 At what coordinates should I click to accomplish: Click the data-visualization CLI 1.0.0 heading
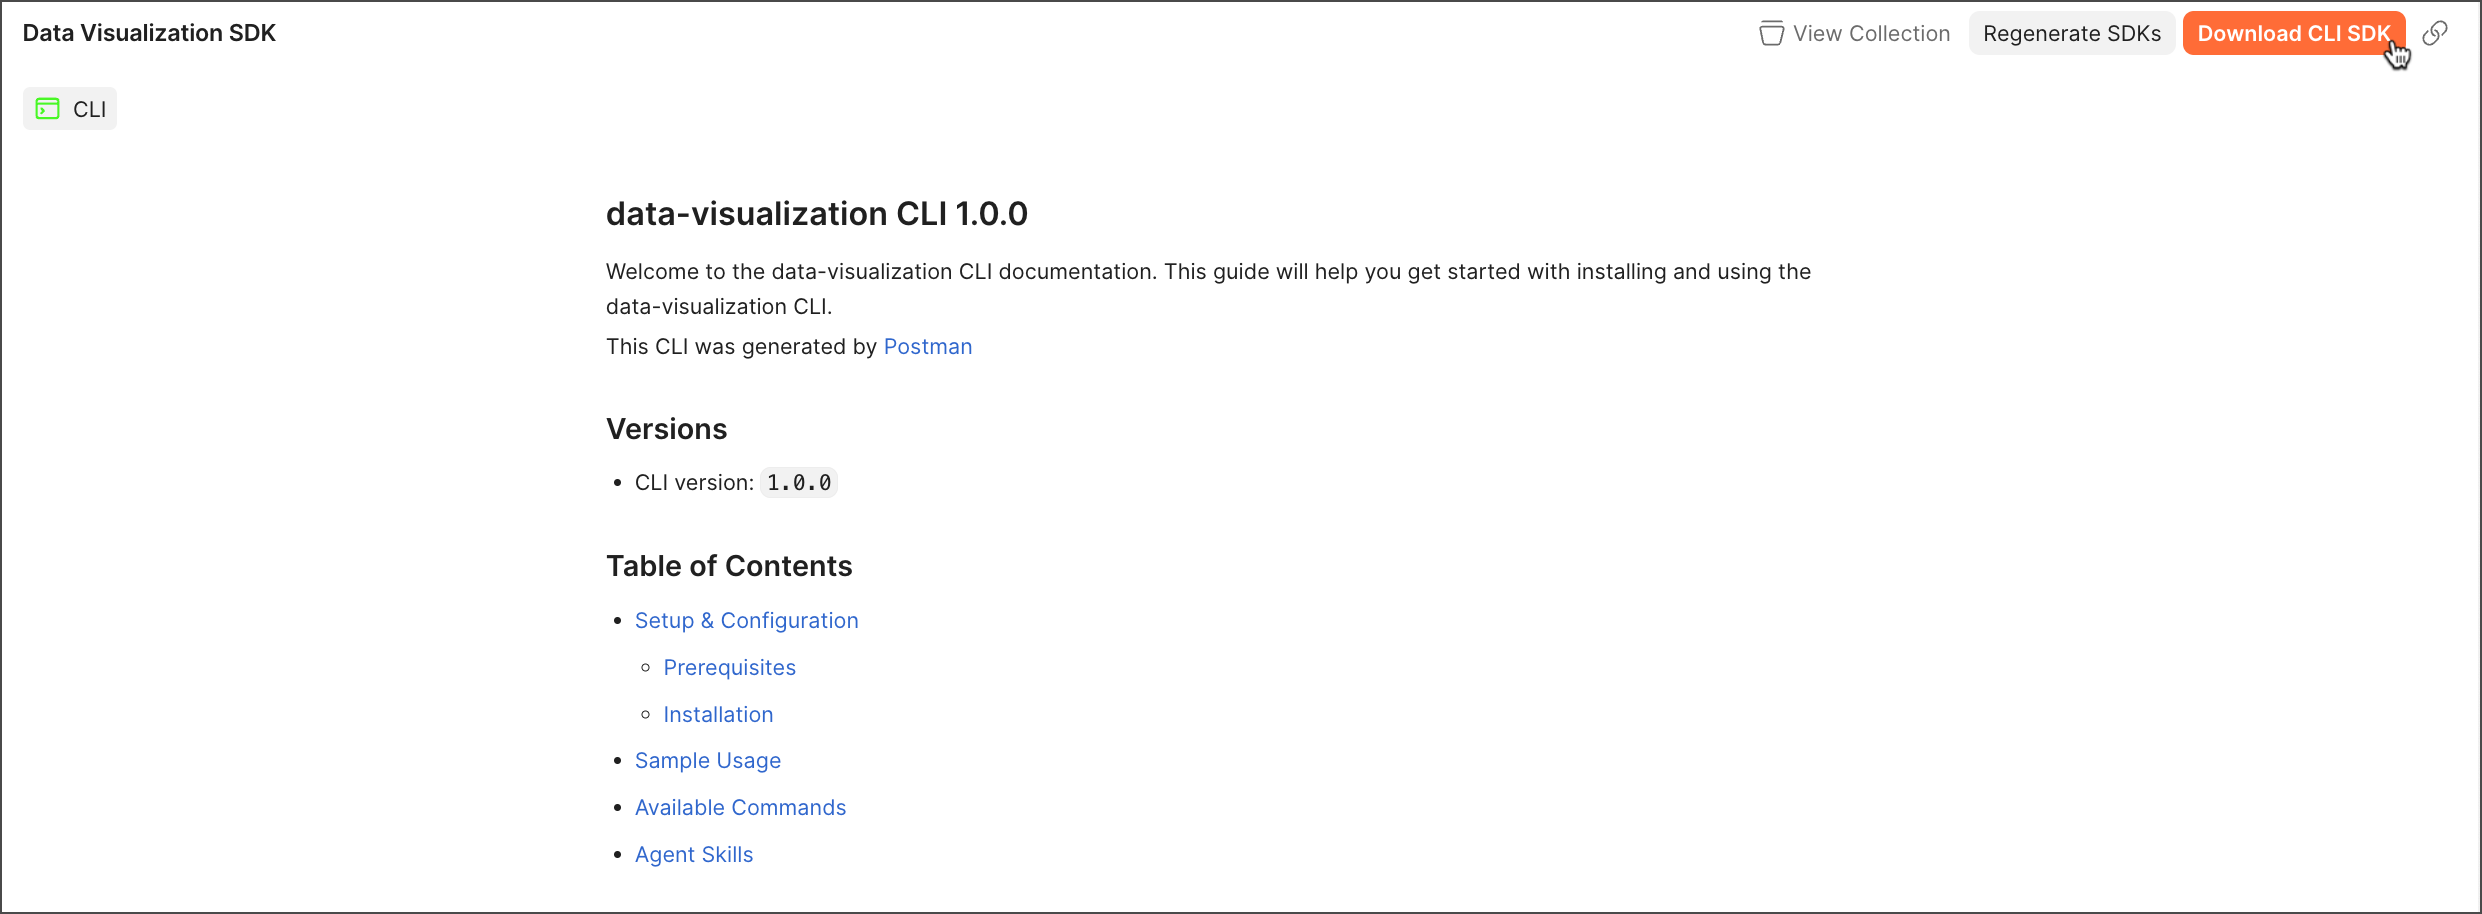(816, 214)
